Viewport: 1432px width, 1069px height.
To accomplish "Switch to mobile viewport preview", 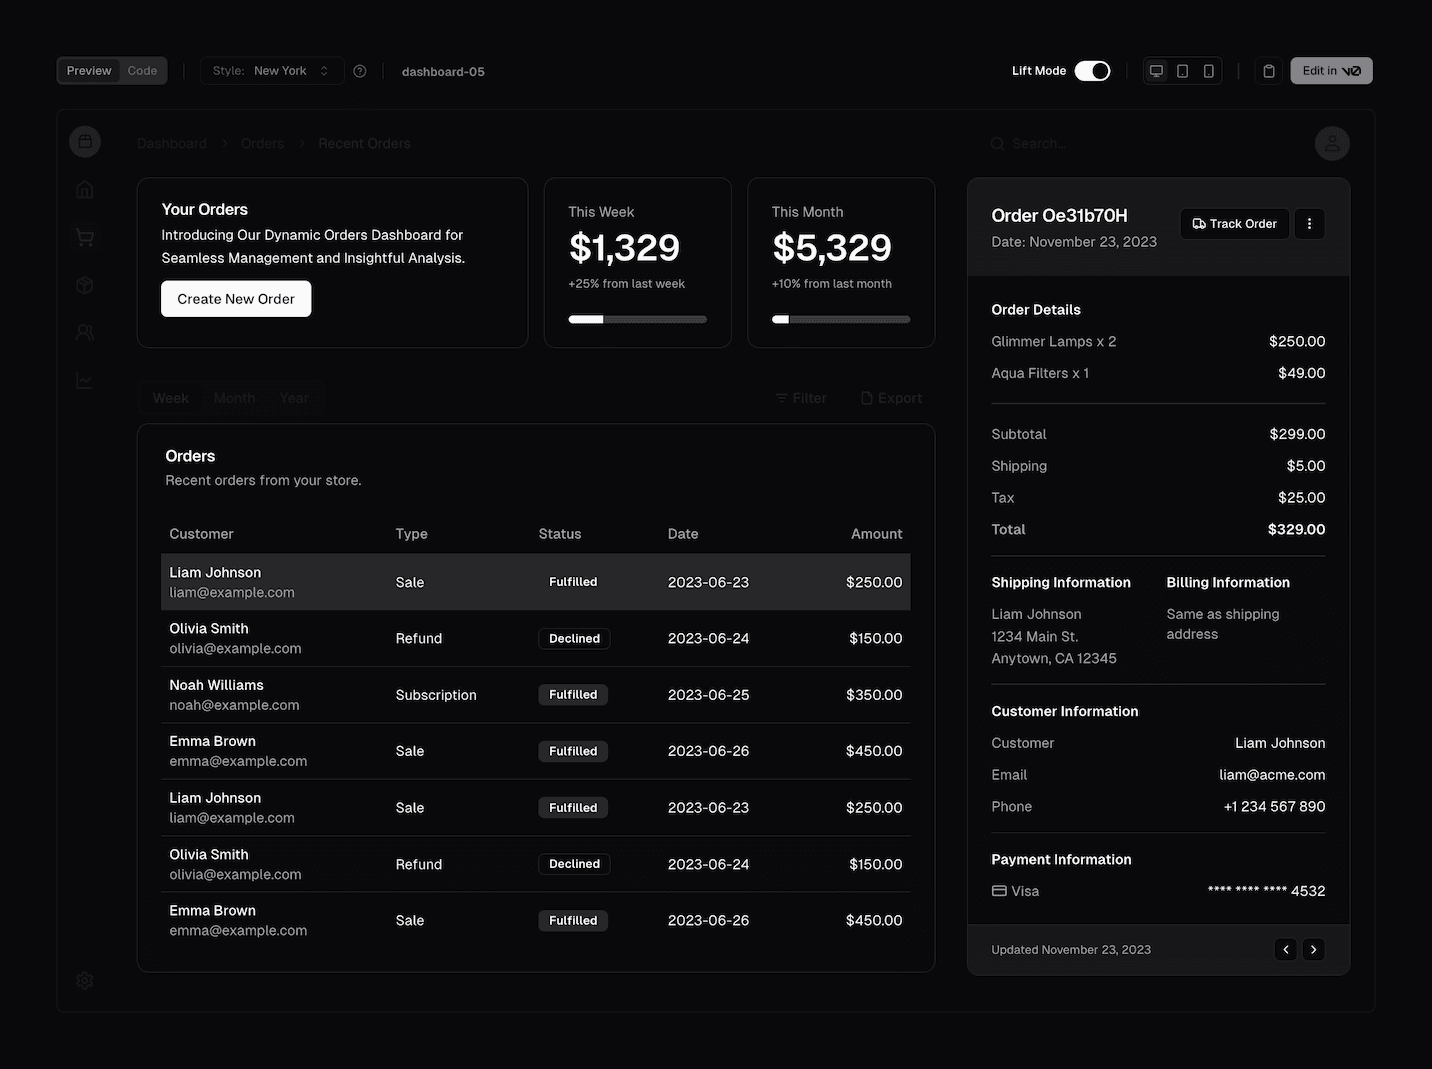I will point(1209,71).
